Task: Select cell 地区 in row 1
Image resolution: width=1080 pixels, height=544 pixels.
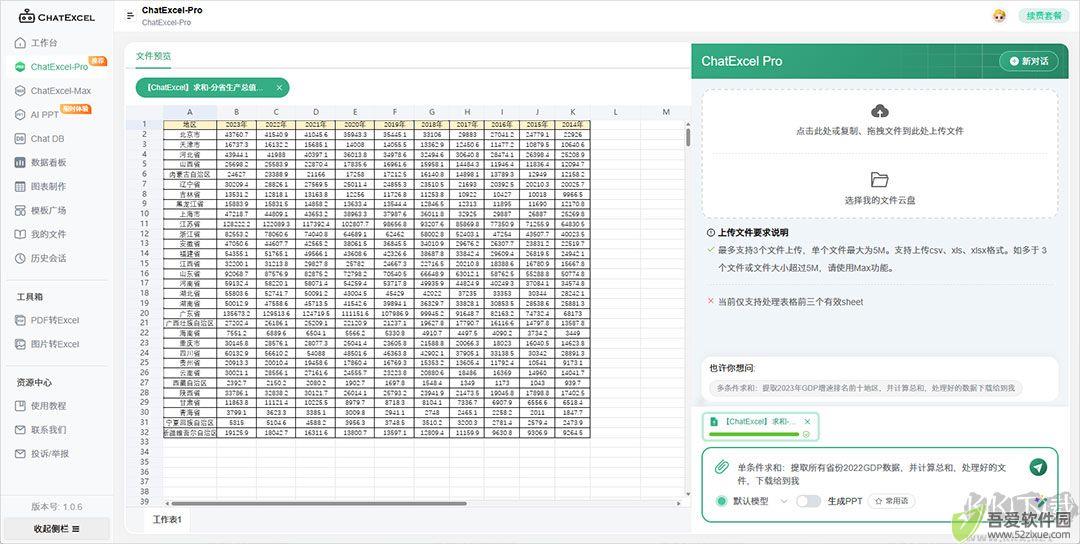Action: 190,125
